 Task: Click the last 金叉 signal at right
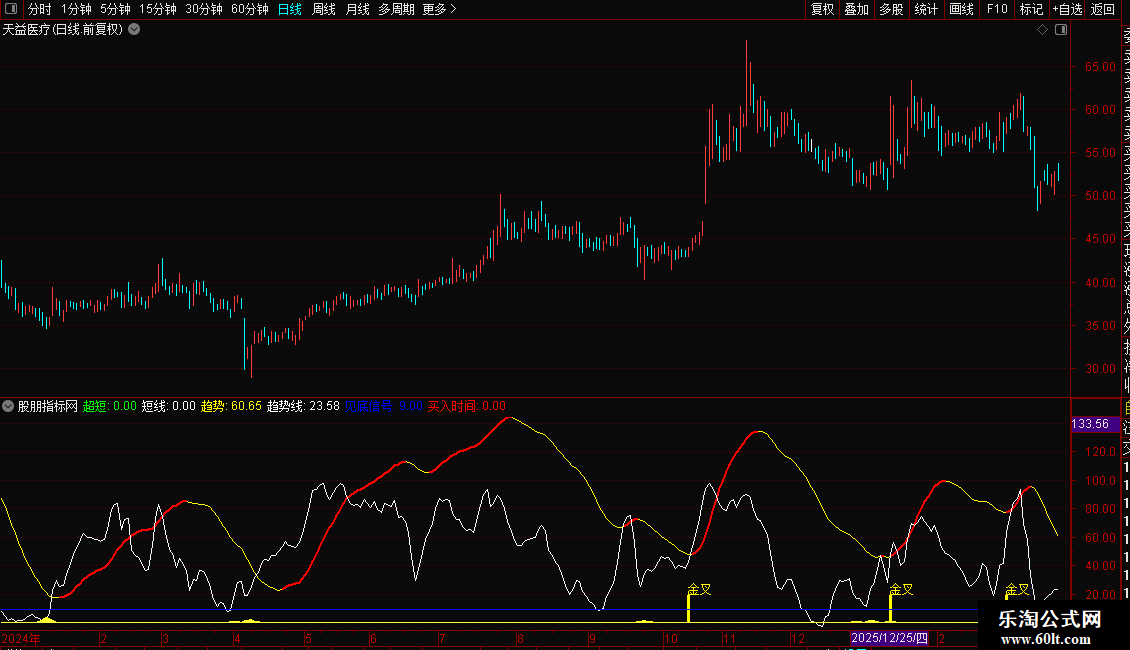coord(1017,589)
